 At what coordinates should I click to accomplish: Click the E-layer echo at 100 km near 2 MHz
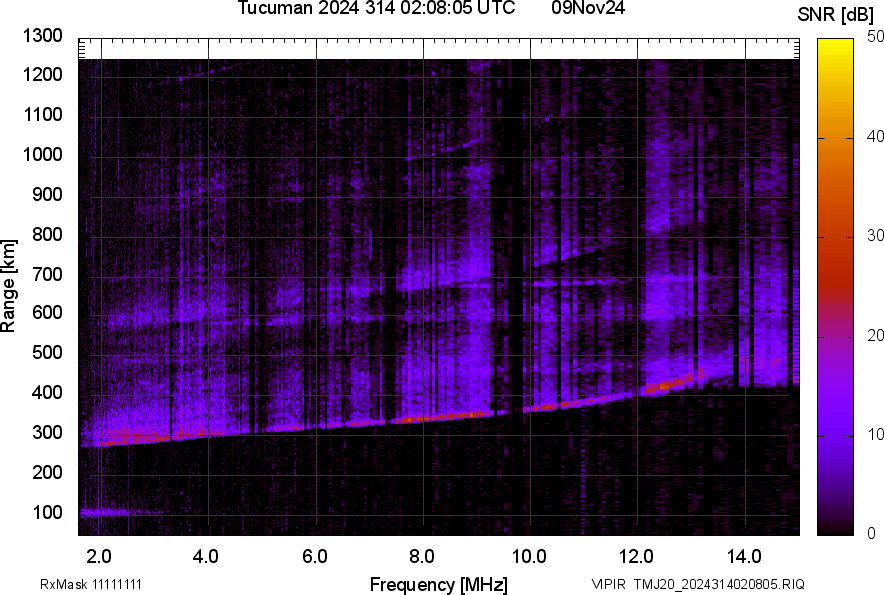click(x=100, y=512)
